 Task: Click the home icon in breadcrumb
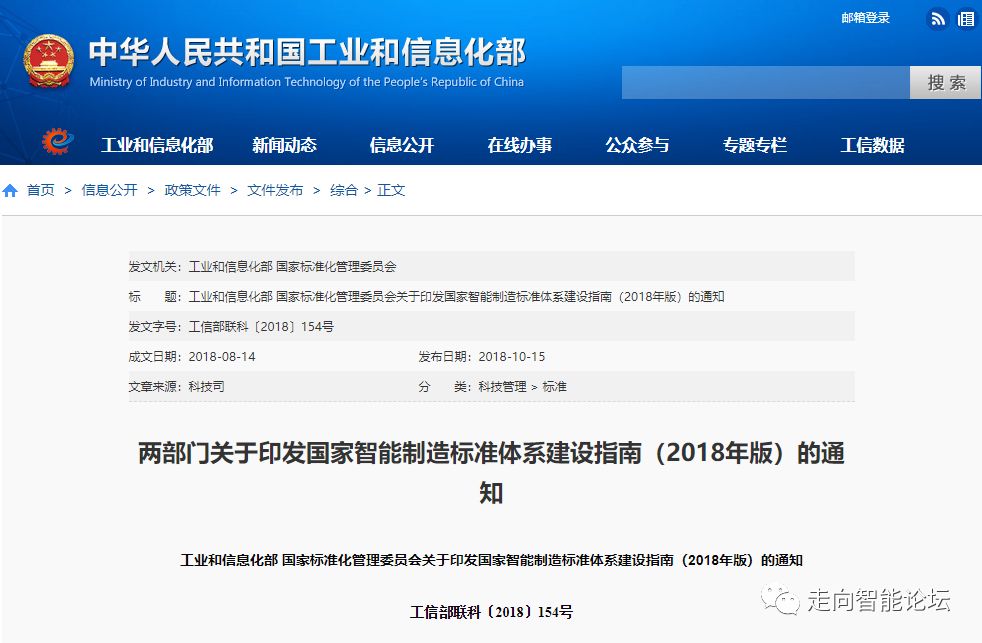(x=10, y=190)
